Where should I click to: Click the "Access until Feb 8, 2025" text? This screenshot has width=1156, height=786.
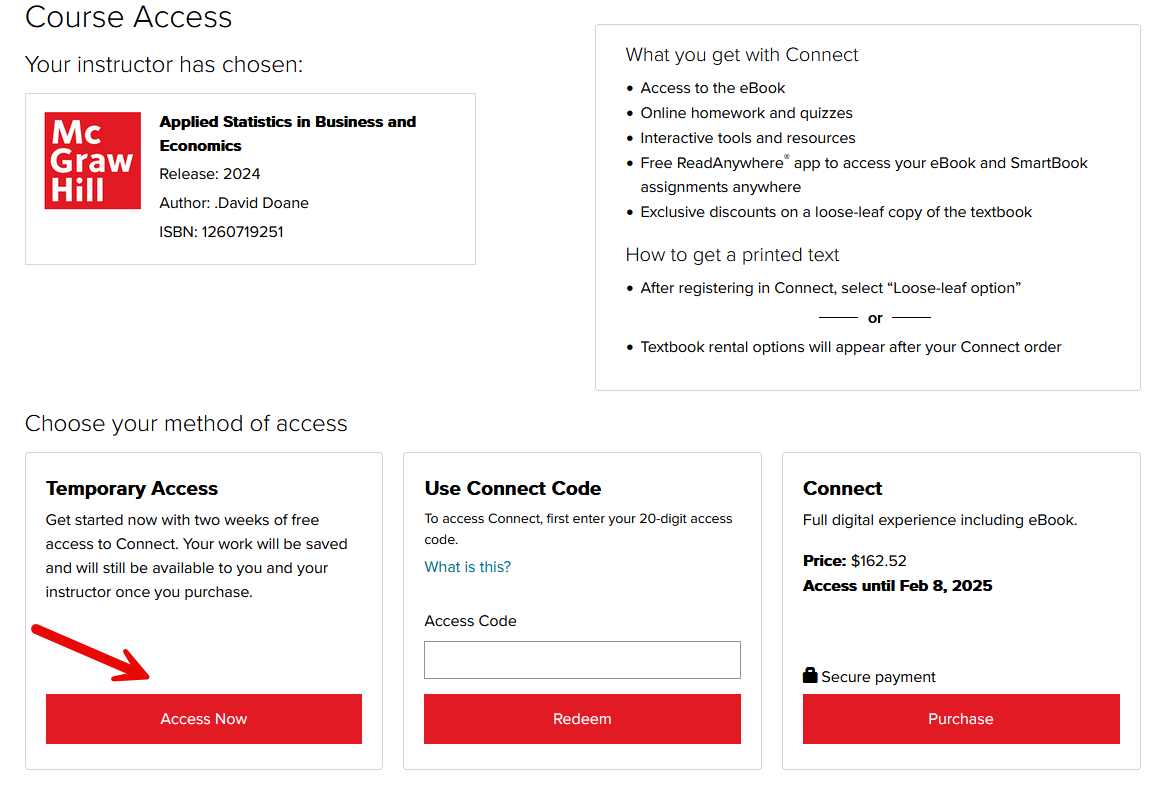tap(897, 586)
